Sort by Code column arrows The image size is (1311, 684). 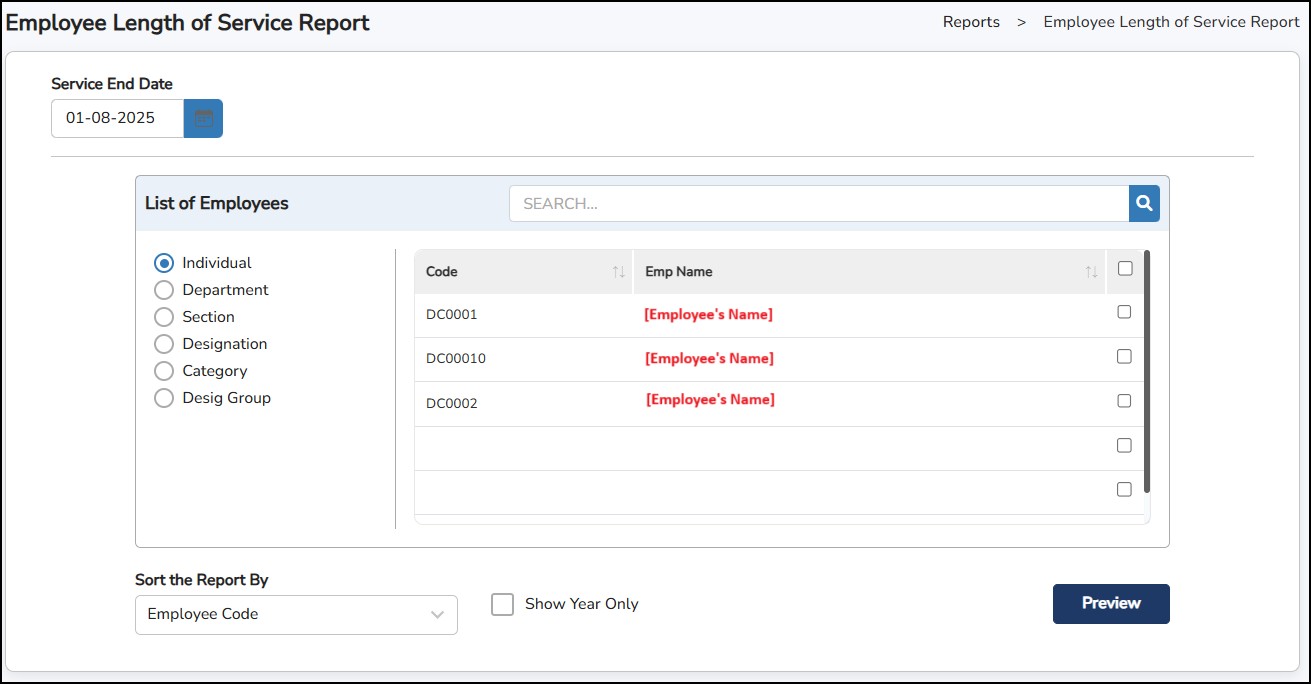(x=618, y=272)
